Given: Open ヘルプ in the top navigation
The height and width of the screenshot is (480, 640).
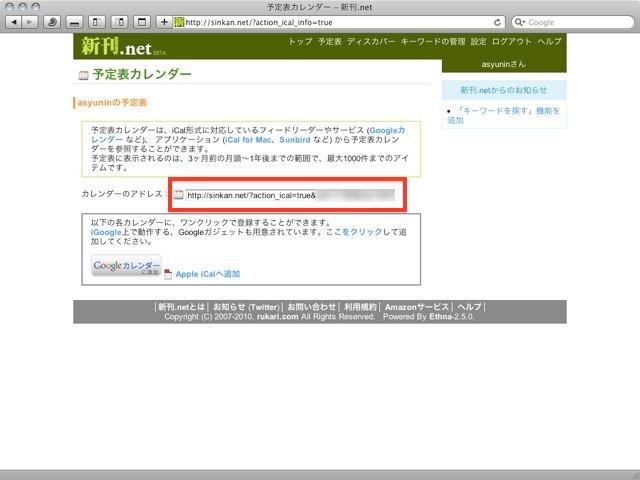Looking at the screenshot, I should (549, 42).
